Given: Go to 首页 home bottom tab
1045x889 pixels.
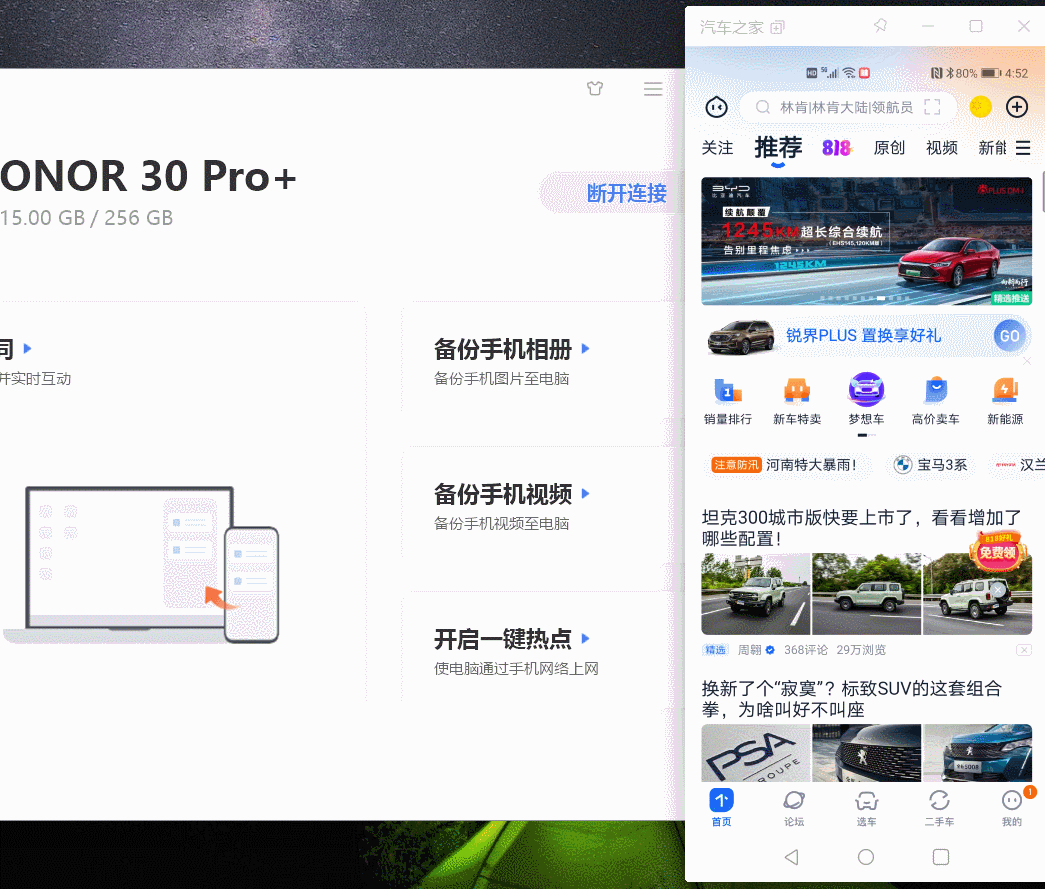Looking at the screenshot, I should 721,808.
